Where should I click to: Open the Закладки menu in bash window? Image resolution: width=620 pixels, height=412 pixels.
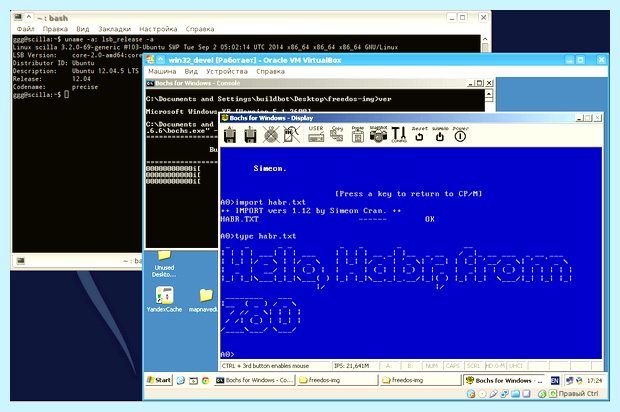[x=114, y=29]
